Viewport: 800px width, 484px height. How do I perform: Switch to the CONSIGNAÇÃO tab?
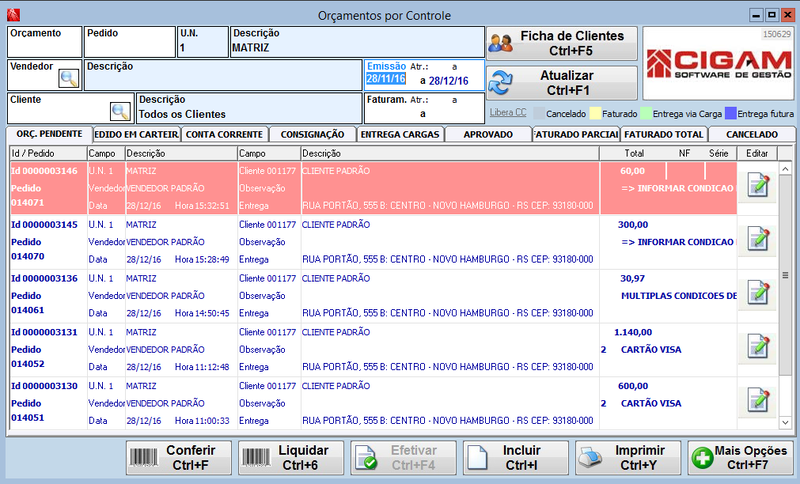312,135
